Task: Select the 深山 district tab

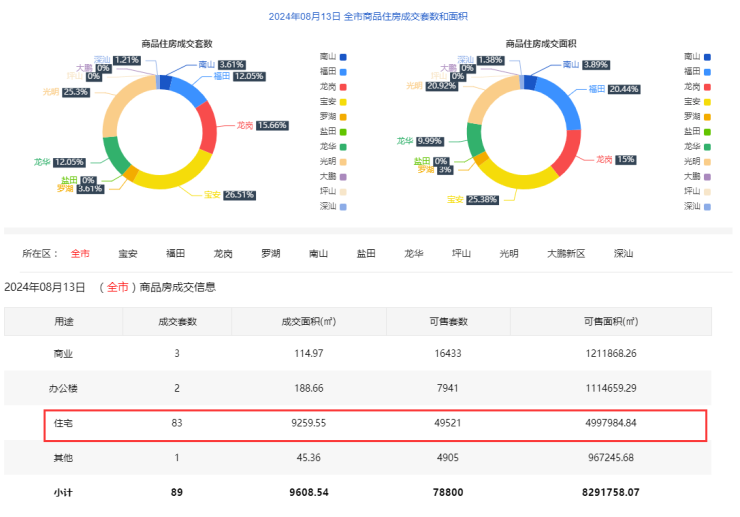Action: 624,254
